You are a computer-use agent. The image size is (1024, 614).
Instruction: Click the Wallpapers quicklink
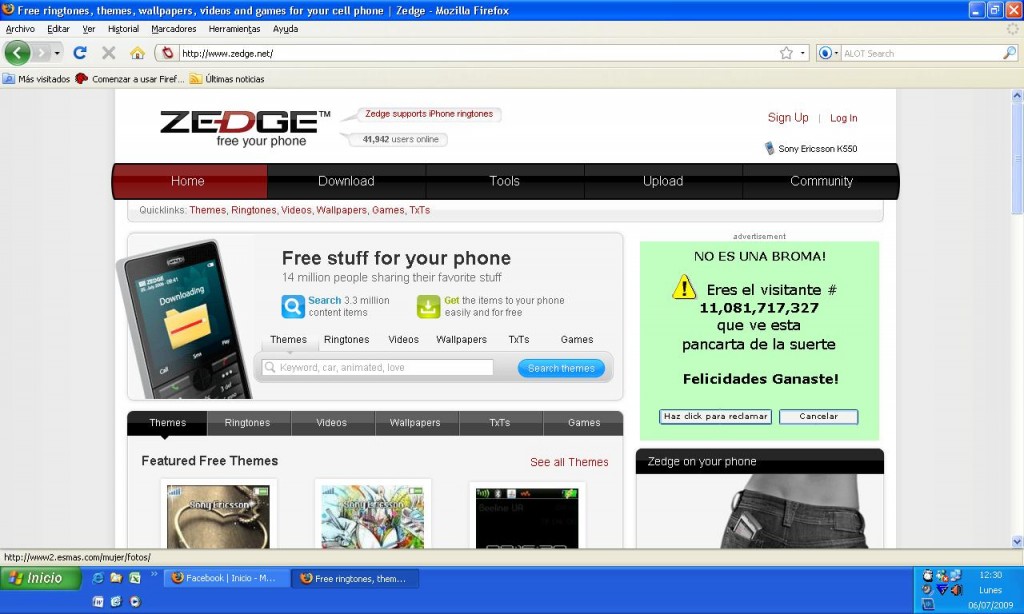(342, 210)
